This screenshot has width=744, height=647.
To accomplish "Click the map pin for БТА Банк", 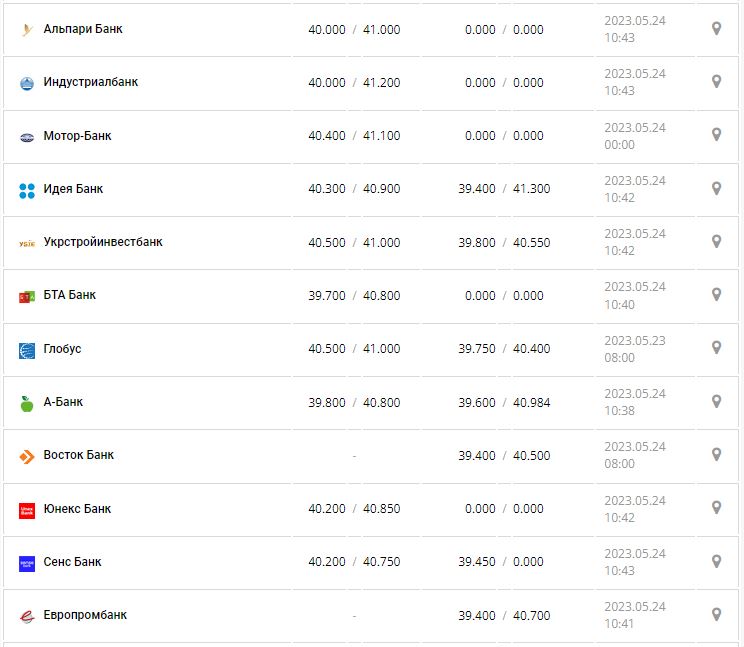I will point(716,294).
